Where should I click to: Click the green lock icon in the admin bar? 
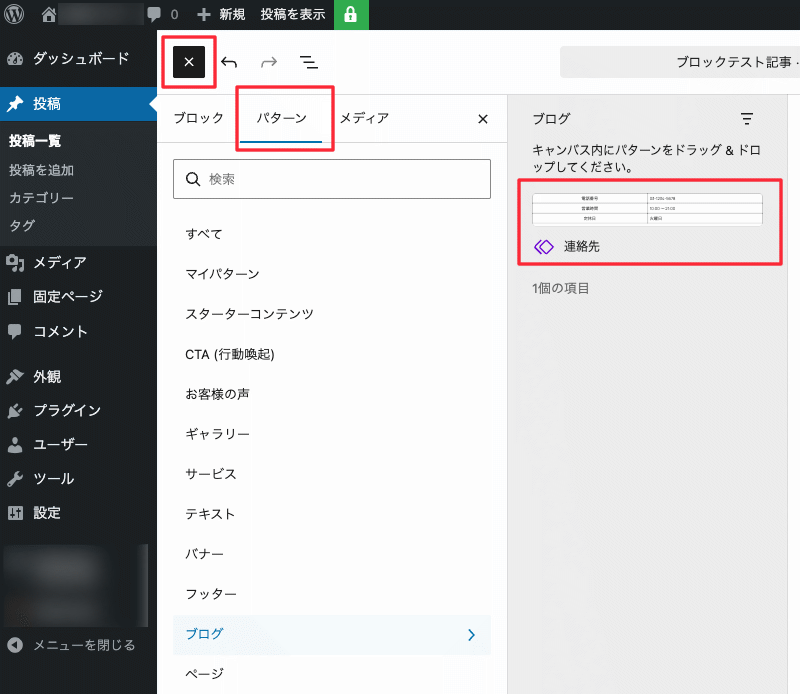(350, 15)
